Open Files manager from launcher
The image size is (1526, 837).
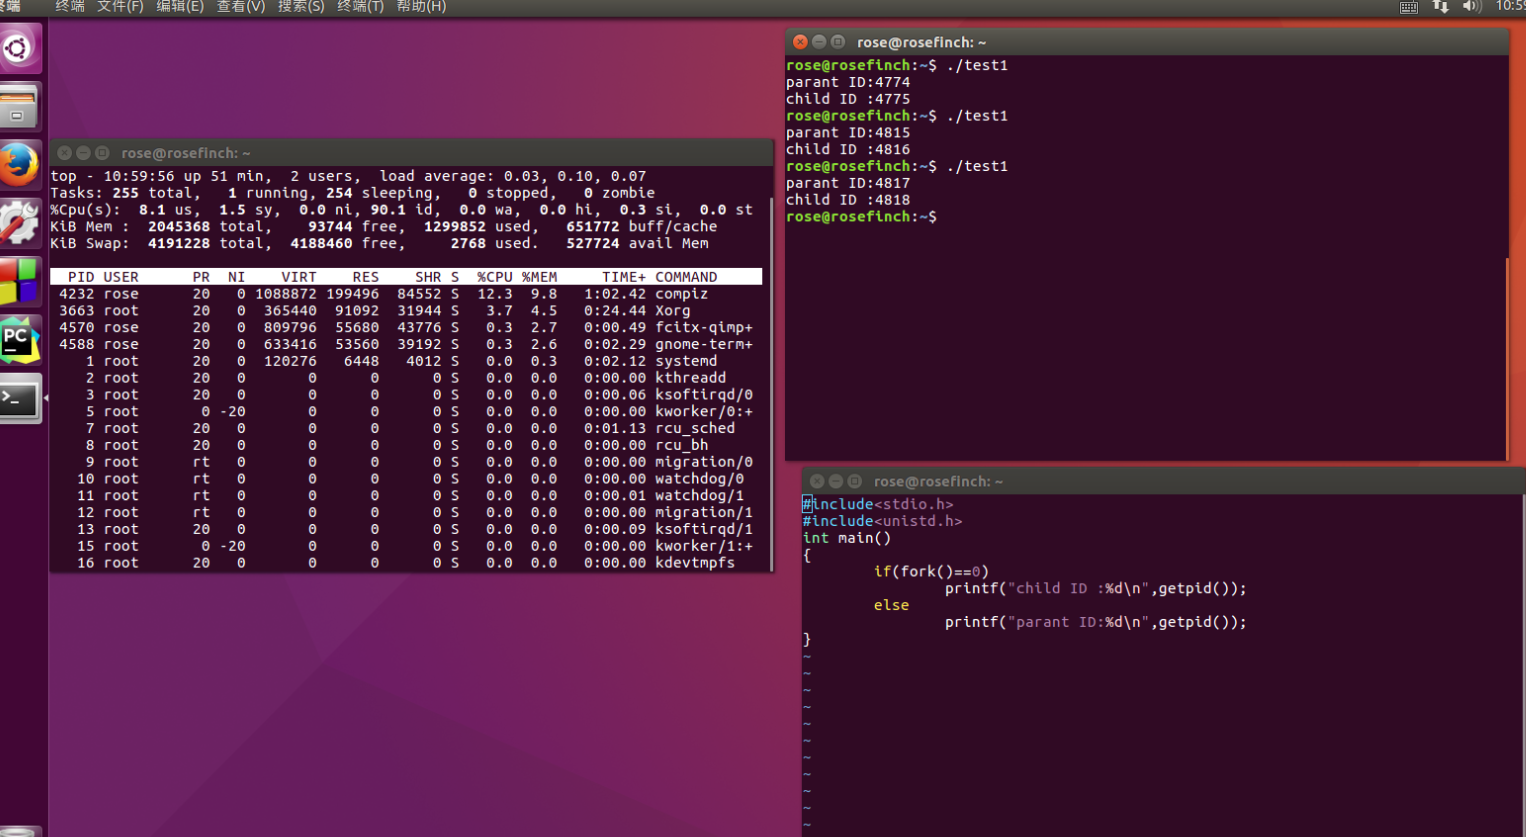pos(19,105)
